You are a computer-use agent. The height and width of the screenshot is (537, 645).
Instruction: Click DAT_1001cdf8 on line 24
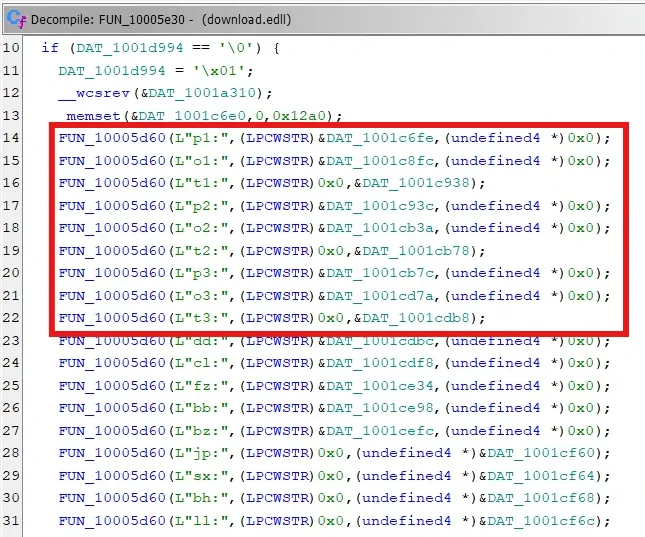380,363
